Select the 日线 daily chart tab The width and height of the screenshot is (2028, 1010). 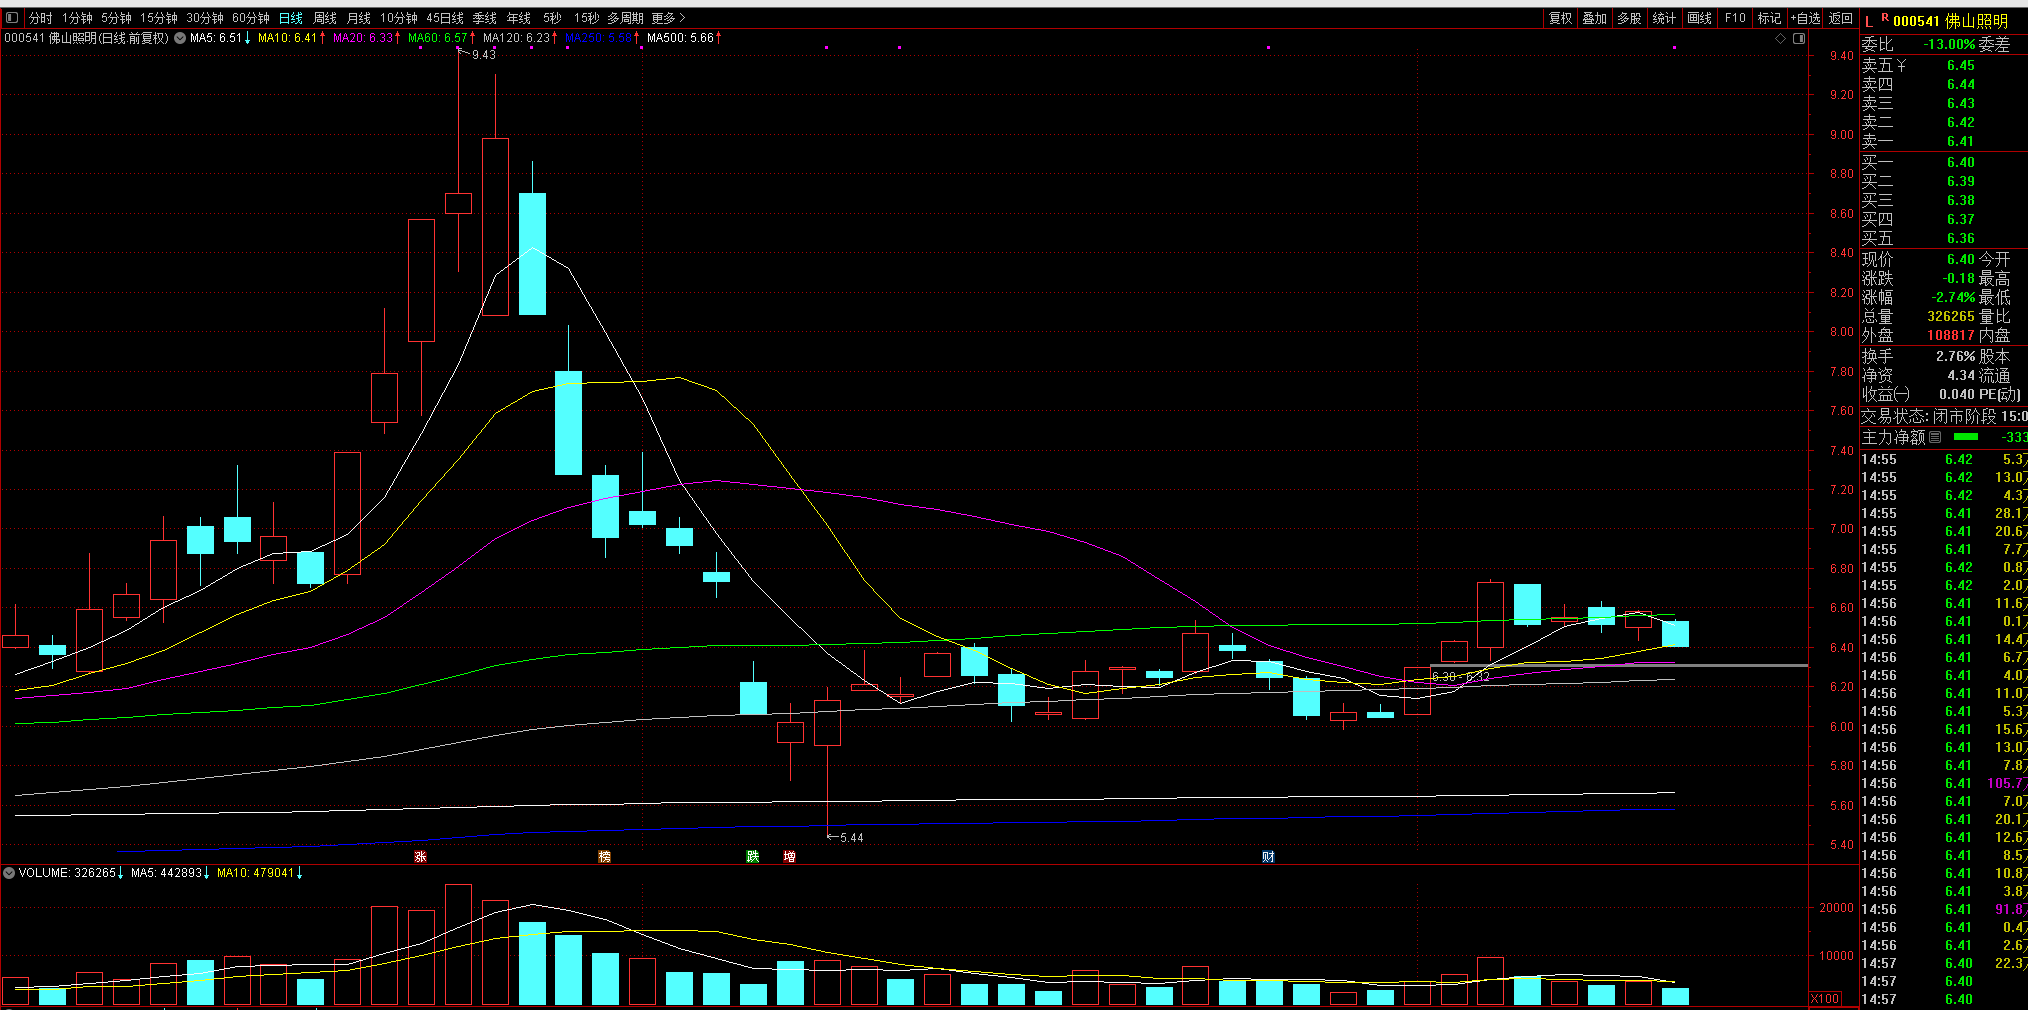(x=291, y=18)
